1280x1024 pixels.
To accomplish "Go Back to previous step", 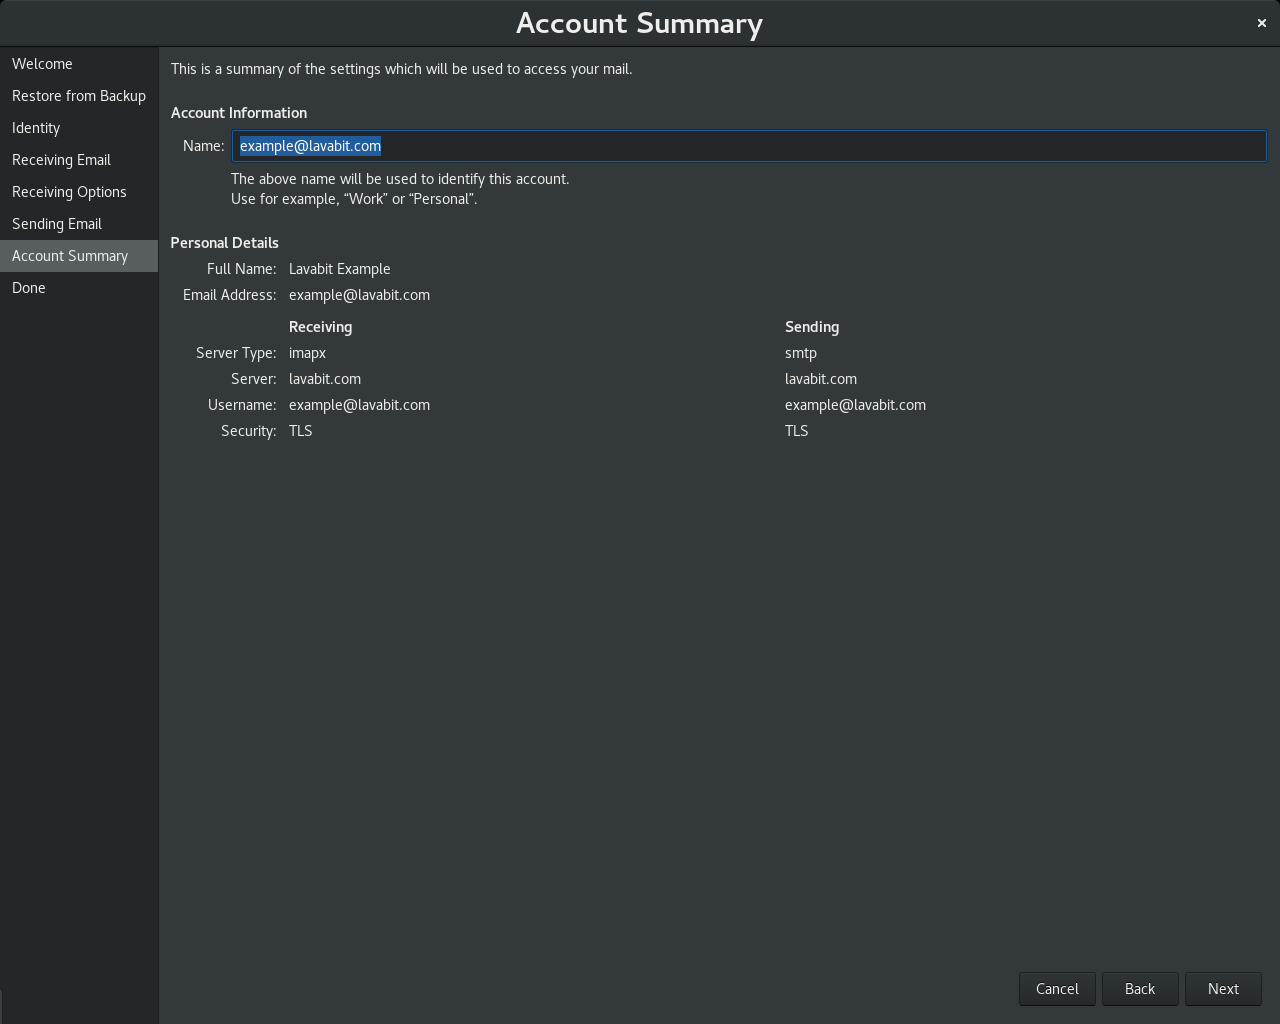I will (1140, 989).
